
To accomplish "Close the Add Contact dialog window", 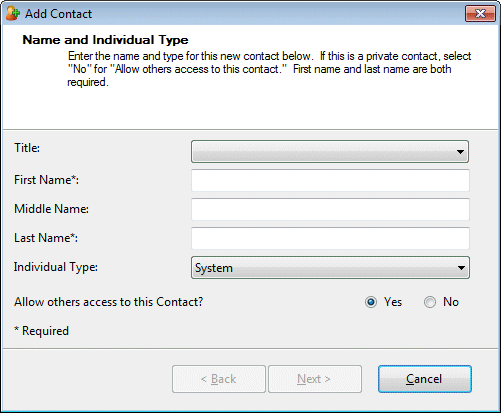I will click(x=480, y=14).
